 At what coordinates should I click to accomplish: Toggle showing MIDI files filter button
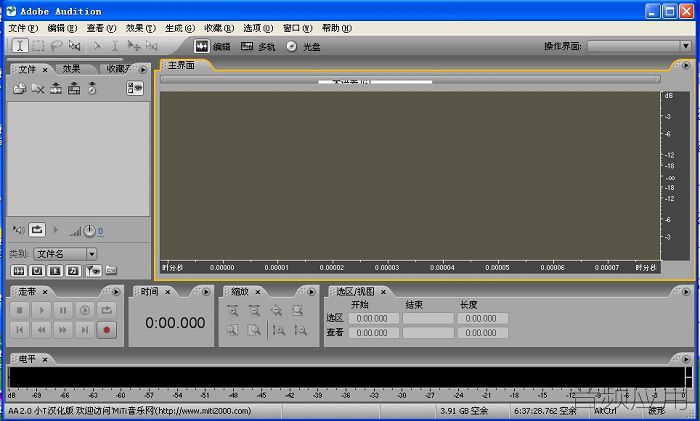(74, 271)
